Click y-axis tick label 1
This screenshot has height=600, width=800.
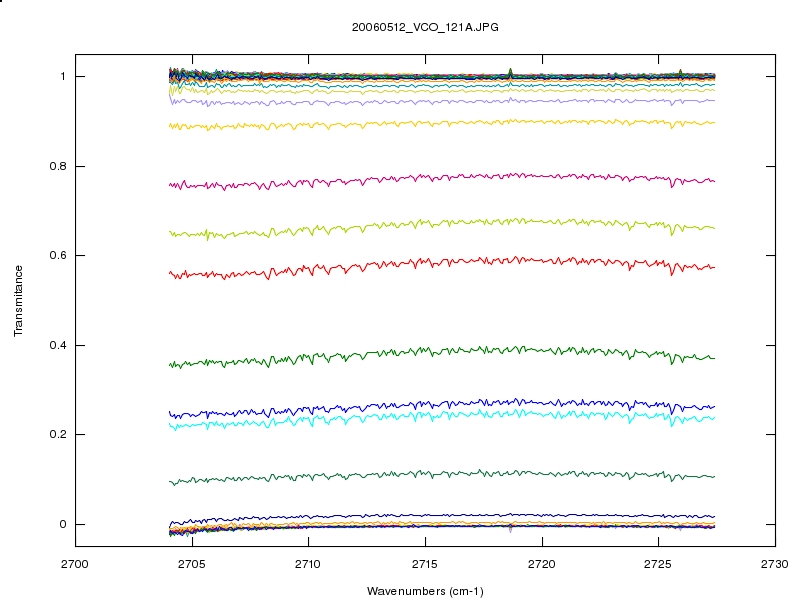click(63, 77)
